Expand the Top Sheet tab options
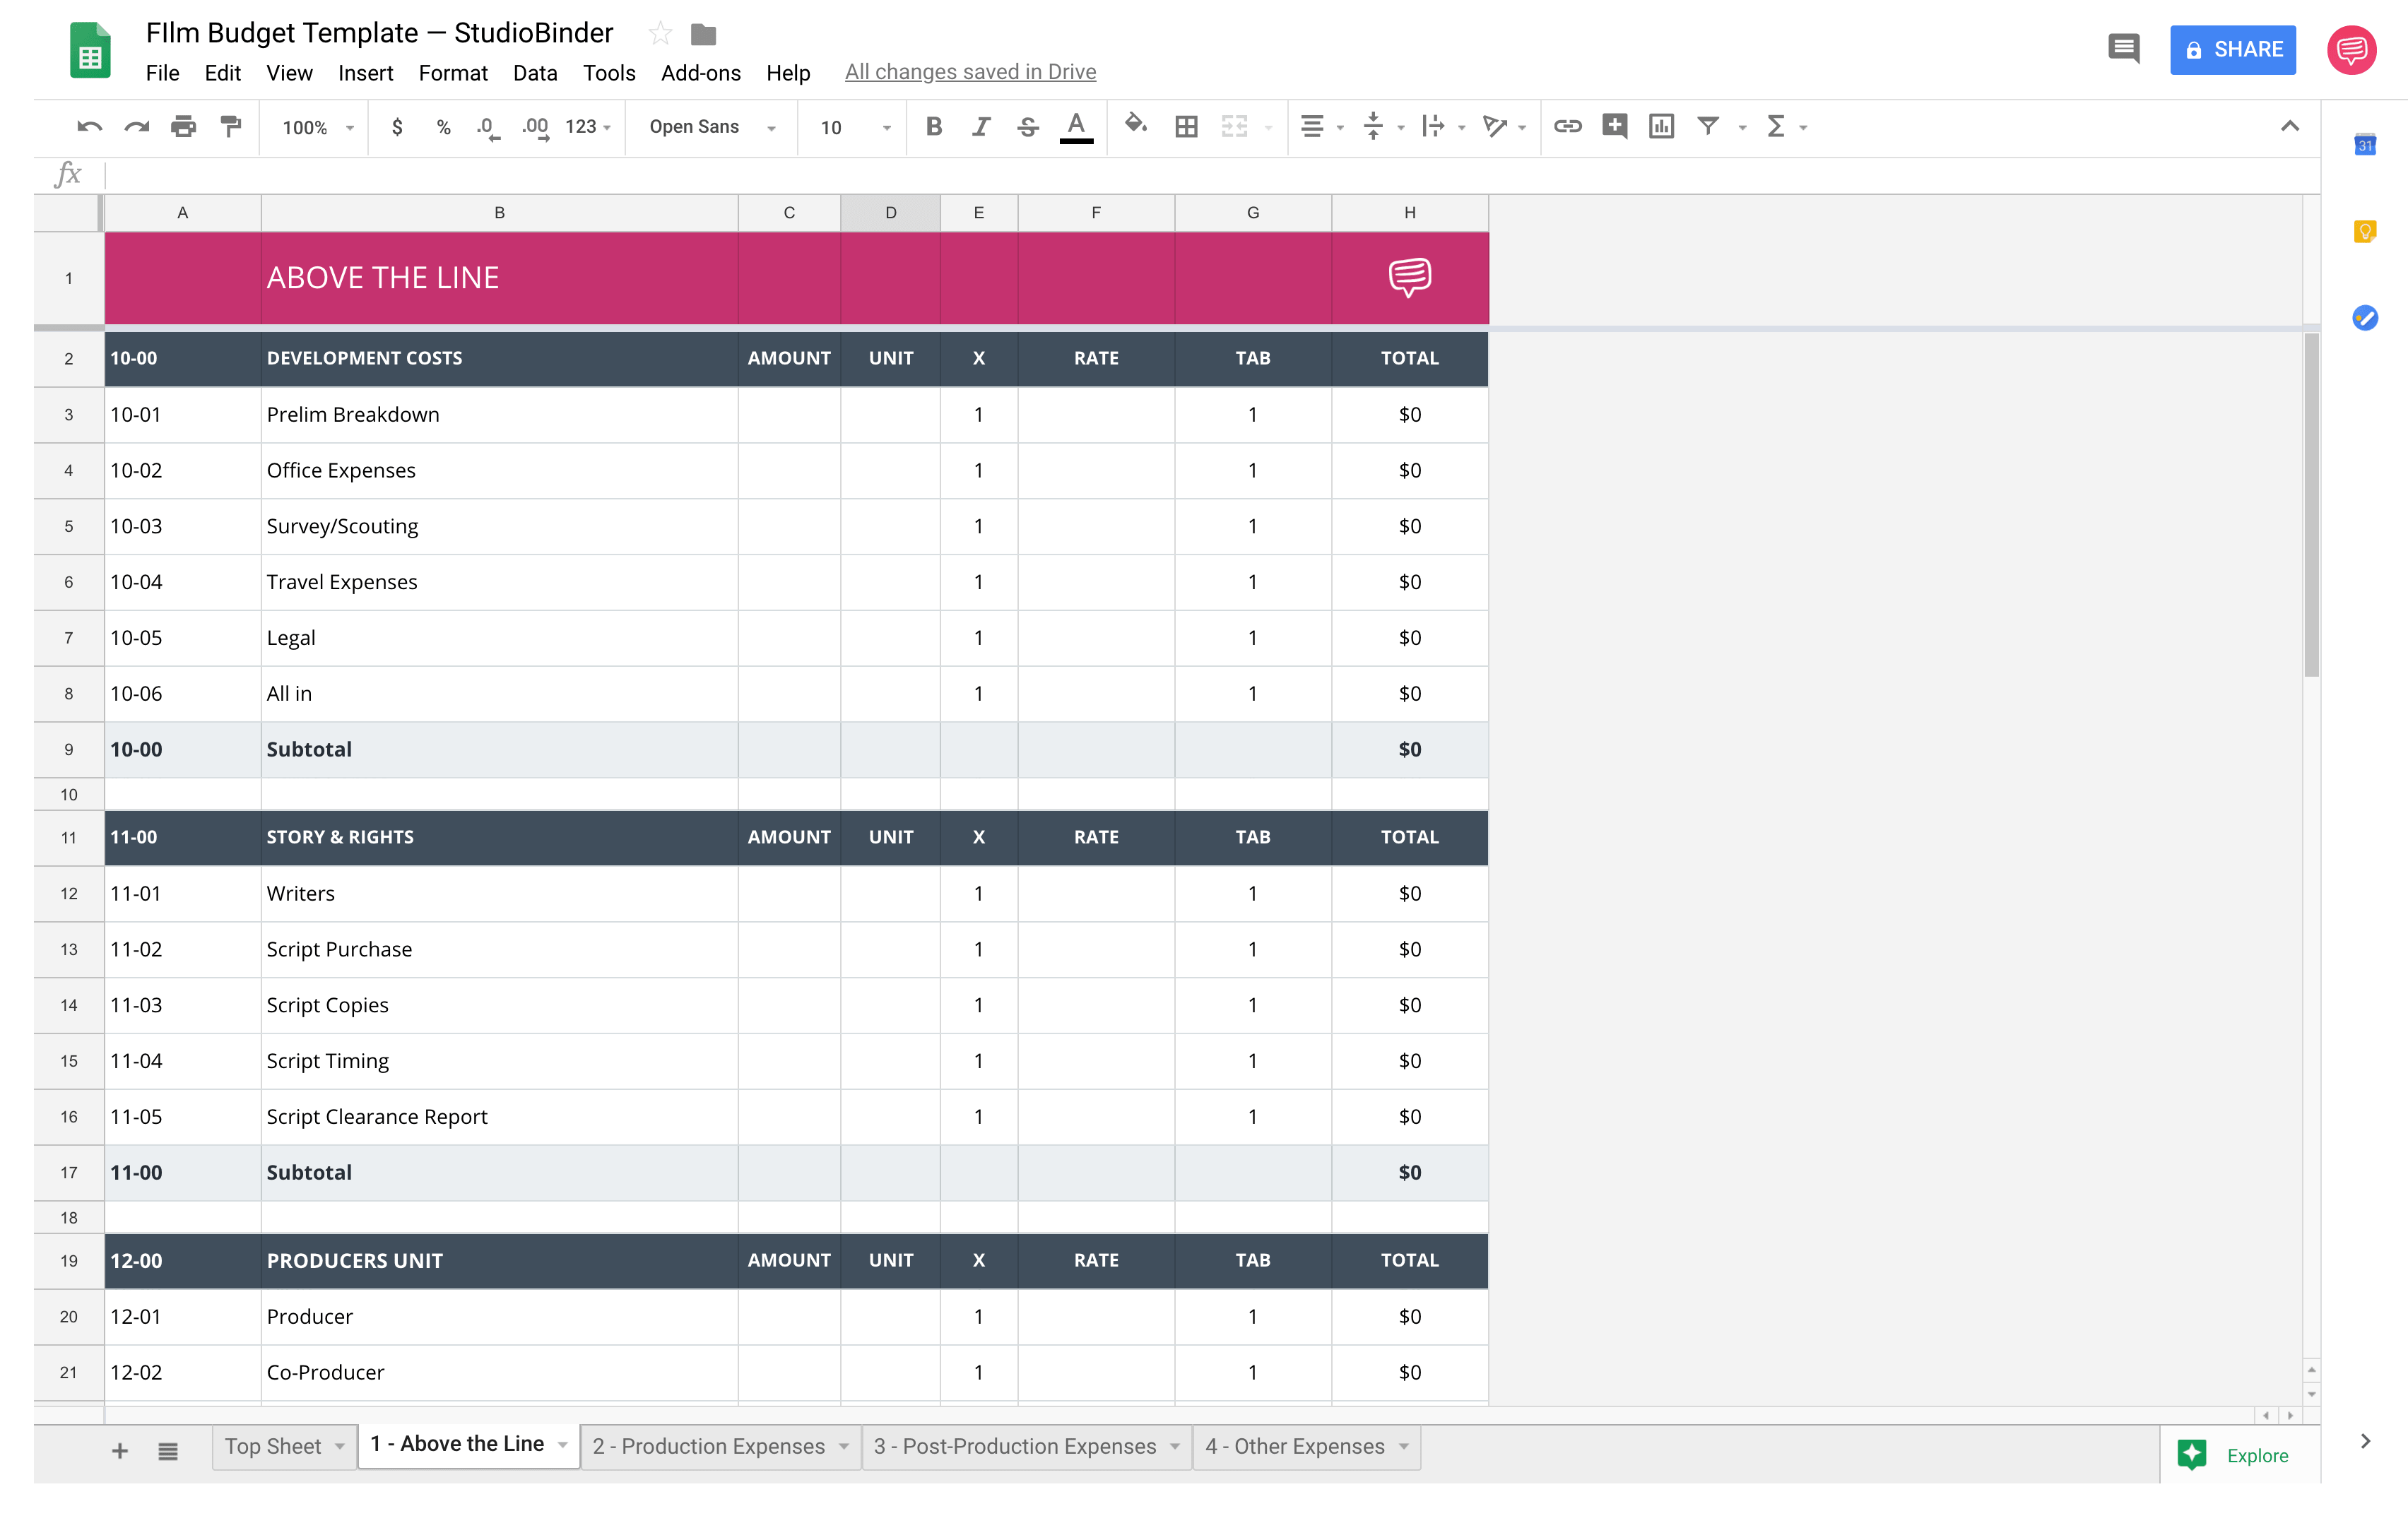2408x1523 pixels. (338, 1446)
